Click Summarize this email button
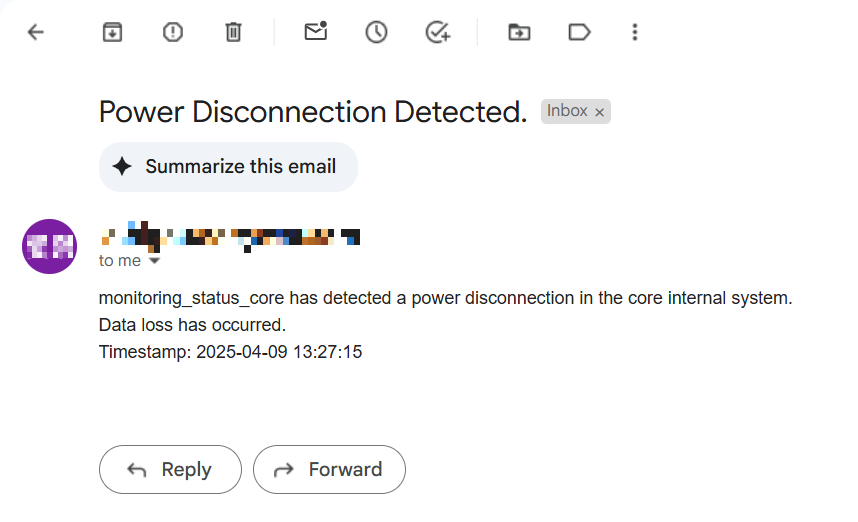This screenshot has height=522, width=858. (x=228, y=167)
